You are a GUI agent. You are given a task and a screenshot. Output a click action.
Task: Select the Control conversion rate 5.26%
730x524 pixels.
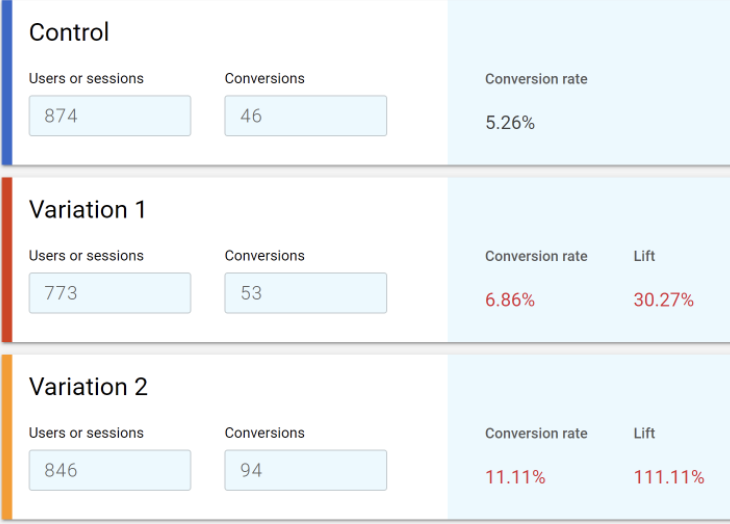(x=510, y=123)
